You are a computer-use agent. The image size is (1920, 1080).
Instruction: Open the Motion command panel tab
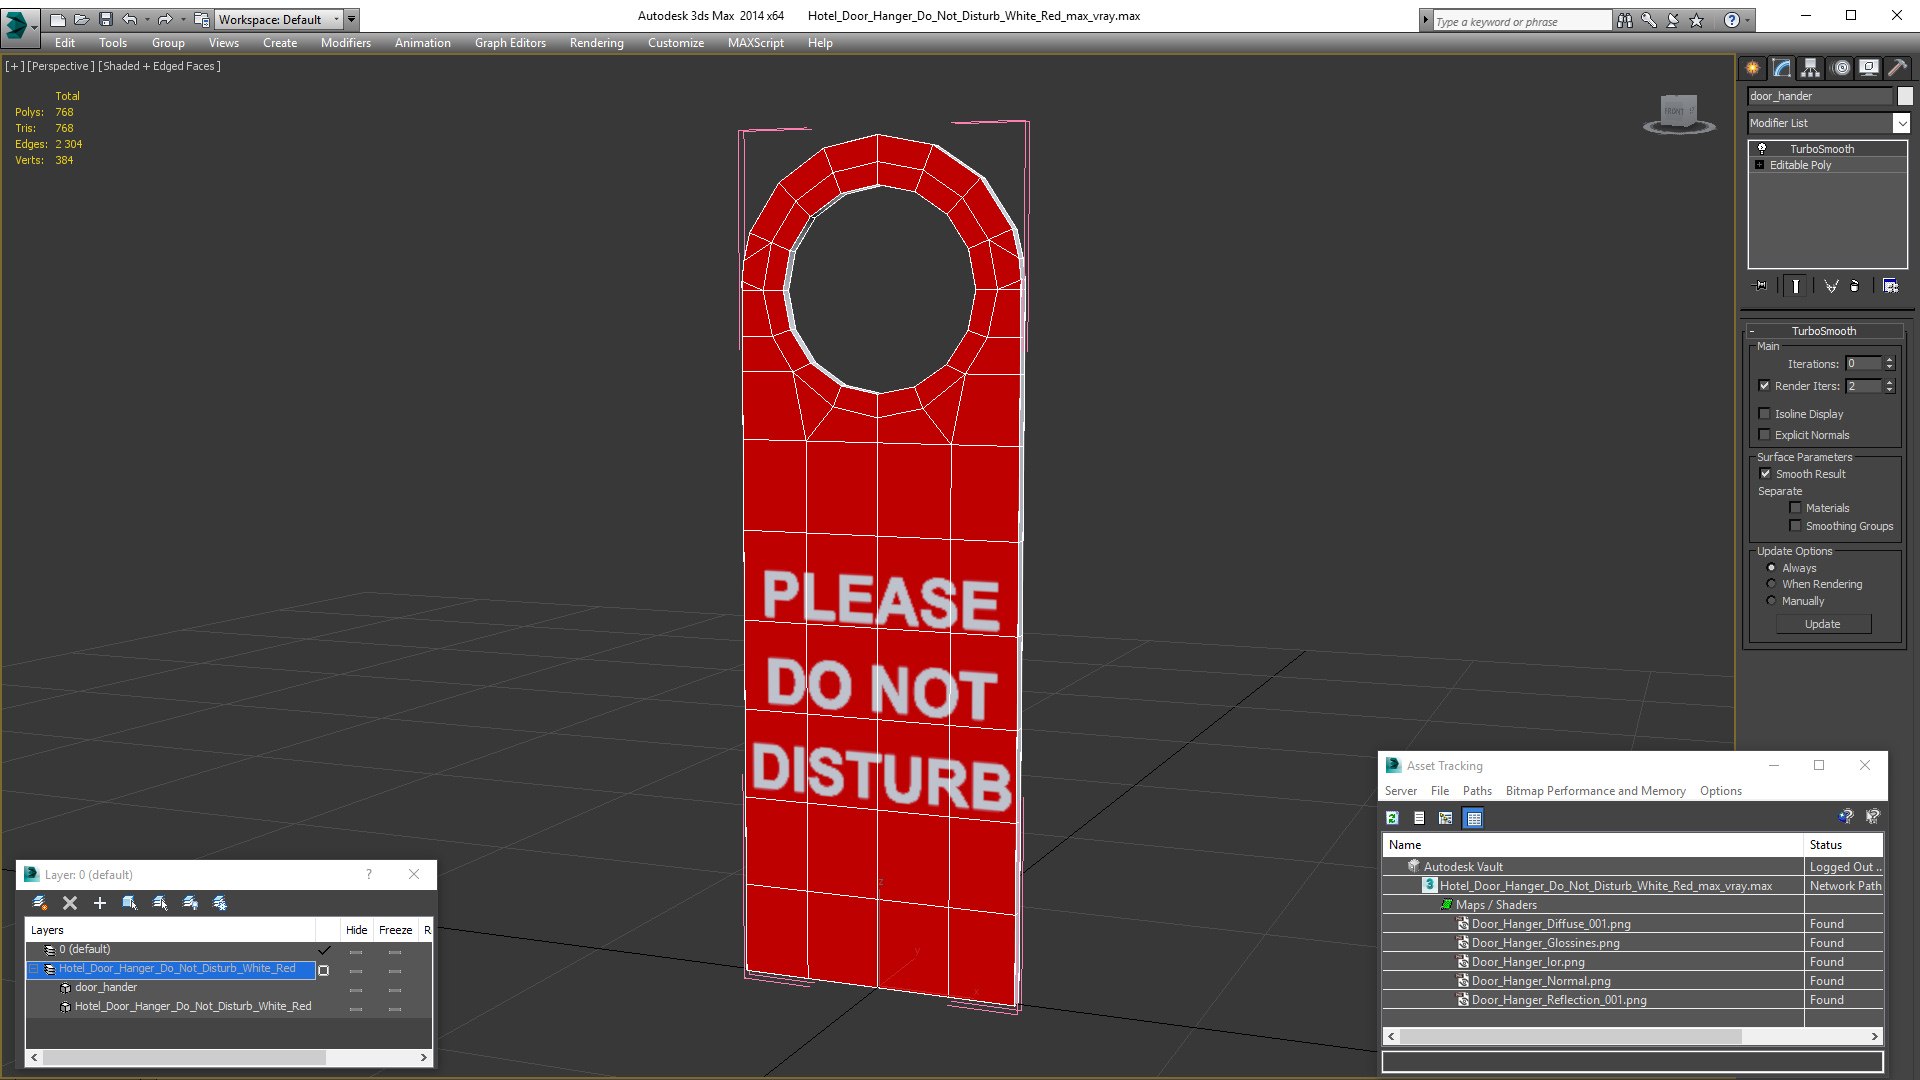[x=1841, y=68]
